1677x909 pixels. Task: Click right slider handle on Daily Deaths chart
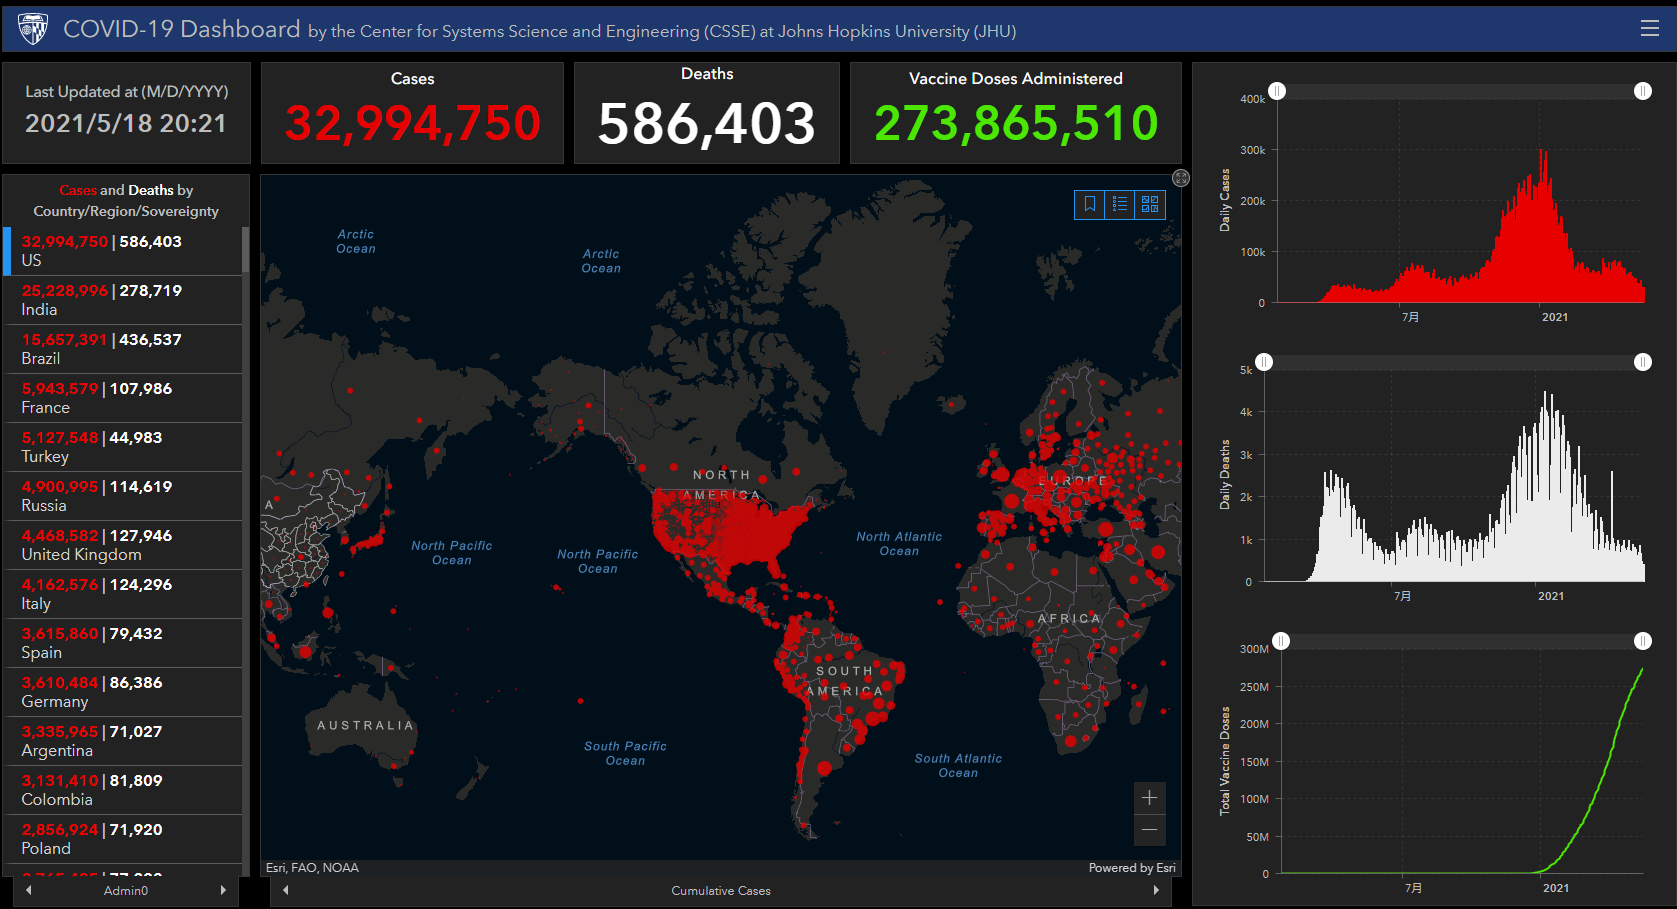point(1642,362)
